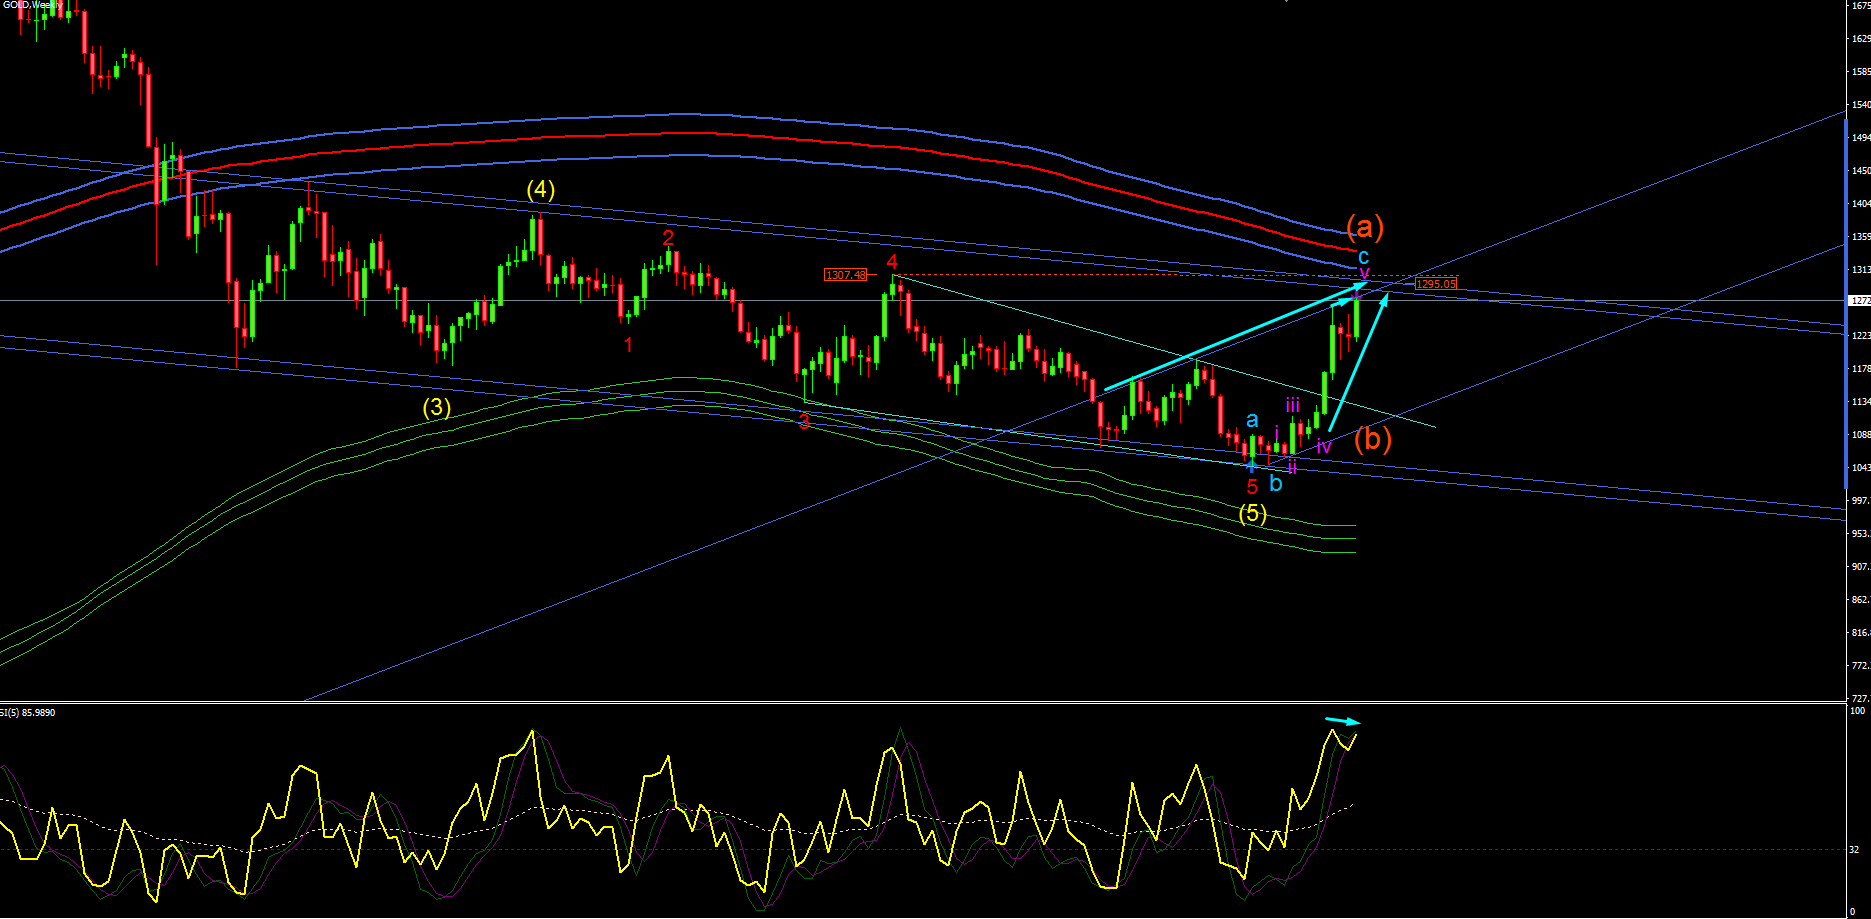Click the current price marker 1272 on axis
This screenshot has height=919, width=1871.
click(x=1860, y=300)
